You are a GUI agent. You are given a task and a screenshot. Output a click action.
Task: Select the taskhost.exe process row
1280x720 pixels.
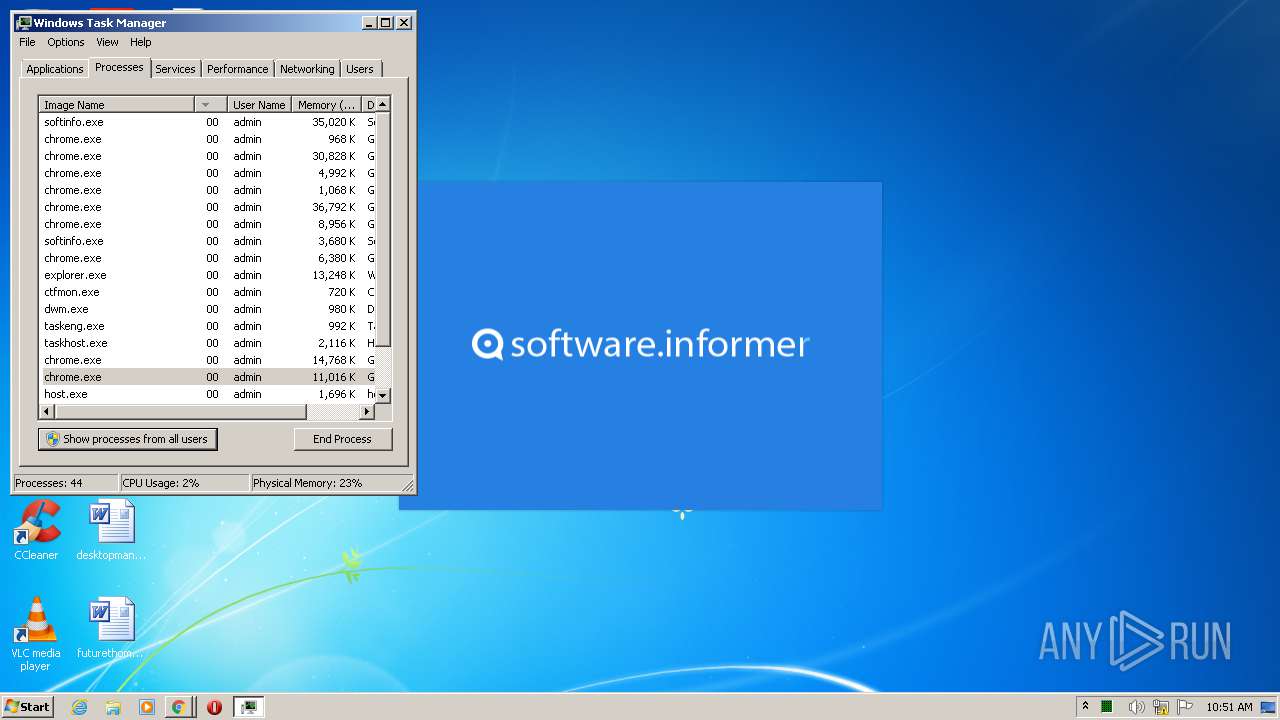point(207,343)
